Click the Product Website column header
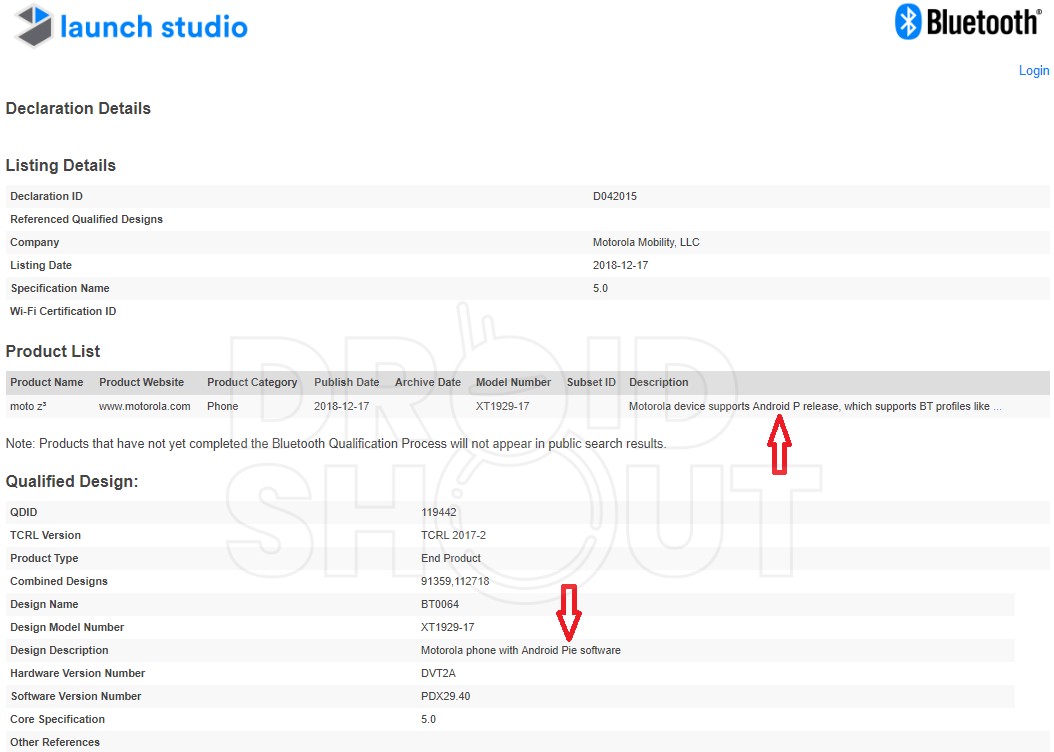 (141, 382)
